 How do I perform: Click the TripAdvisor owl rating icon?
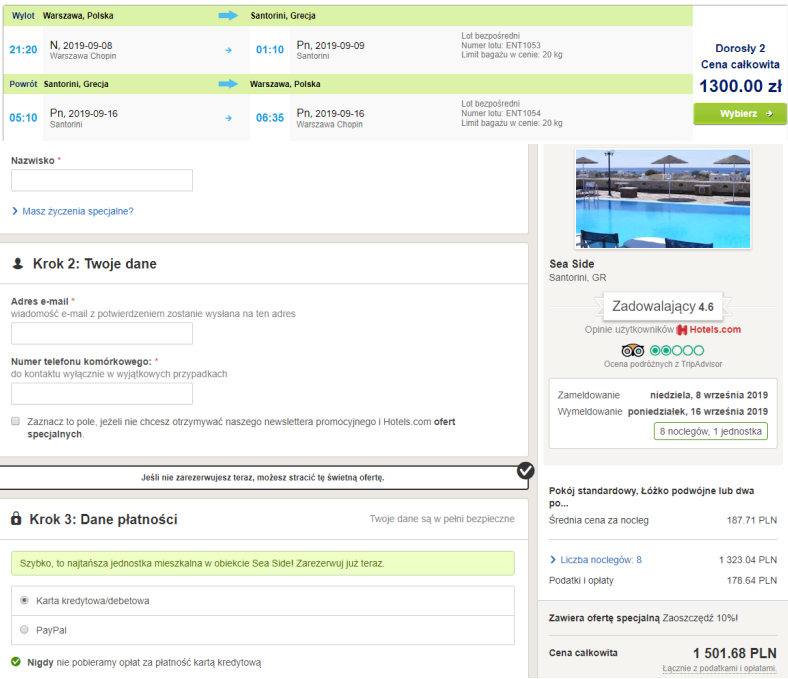click(x=632, y=350)
